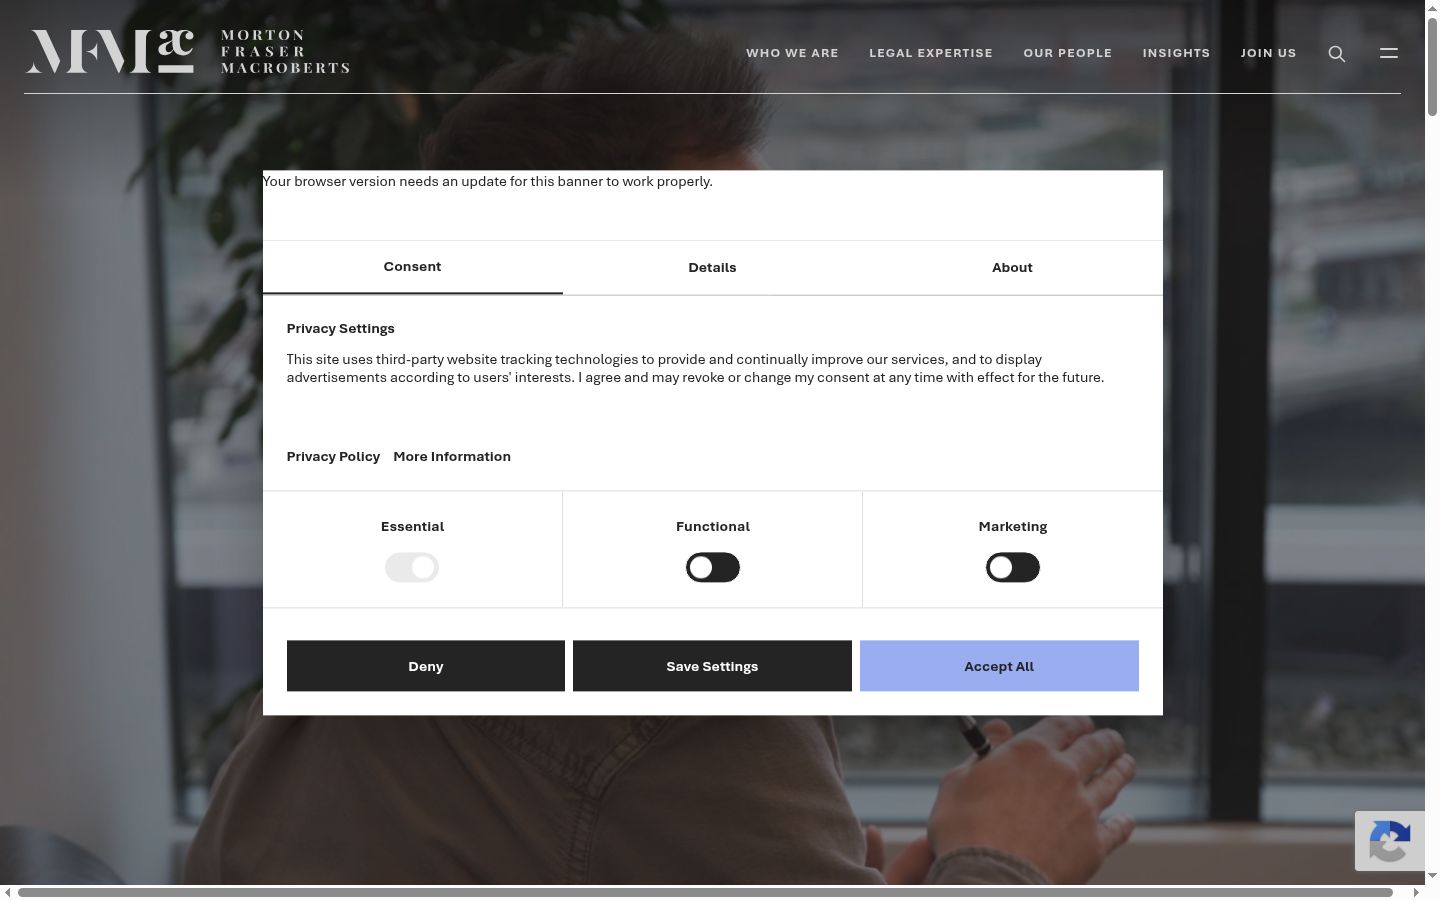Image resolution: width=1440 pixels, height=900 pixels.
Task: Click the Privacy Settings heading
Action: (341, 328)
